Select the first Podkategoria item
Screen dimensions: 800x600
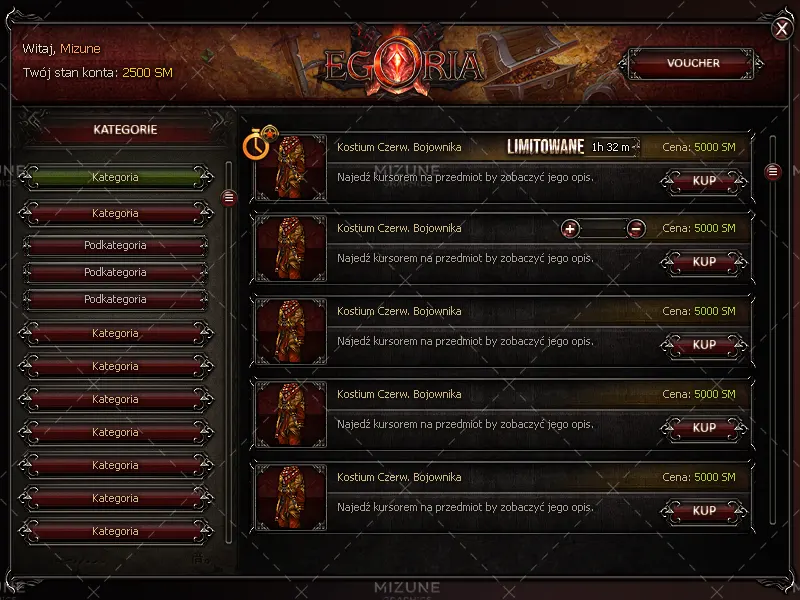coord(116,245)
